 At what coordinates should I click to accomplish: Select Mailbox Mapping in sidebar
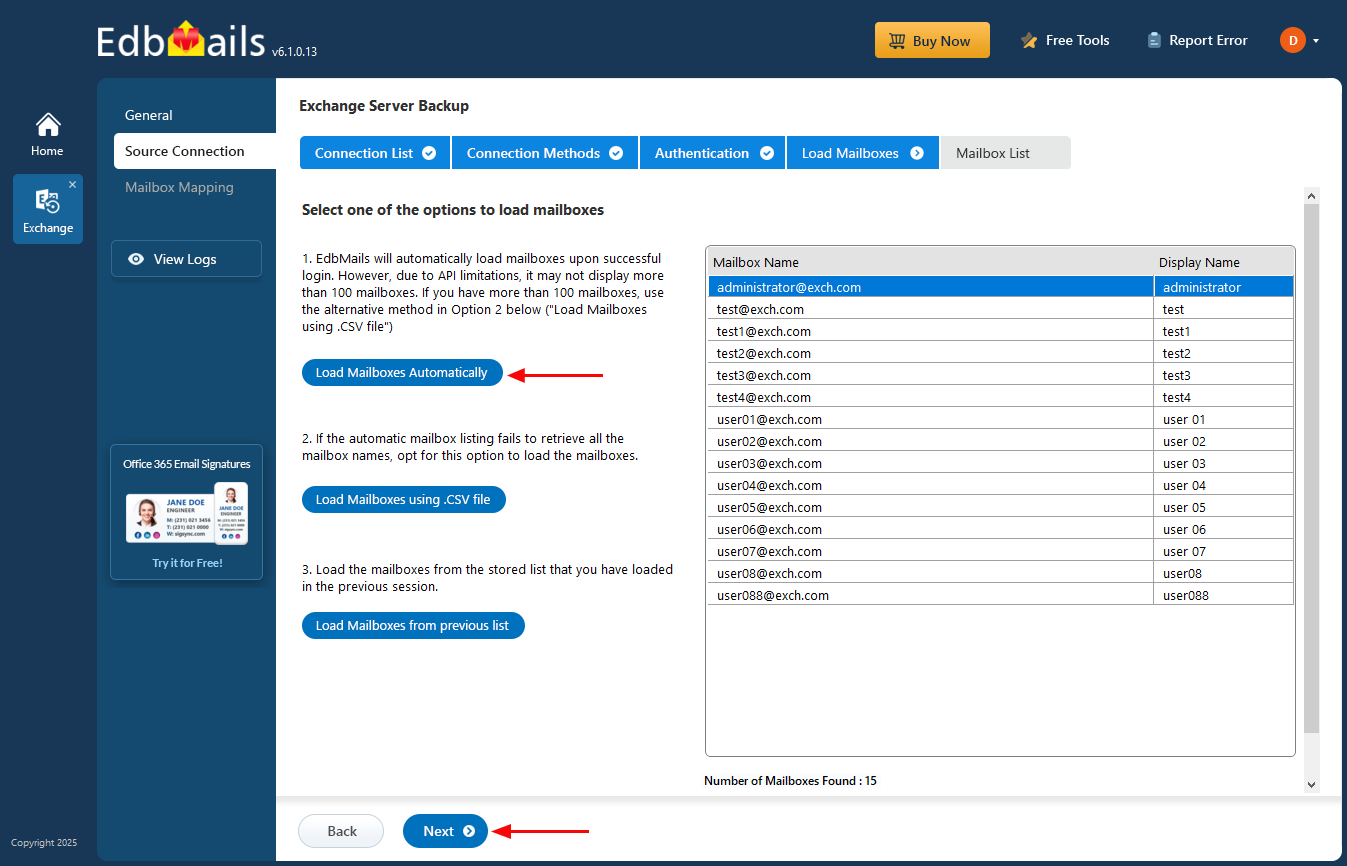(179, 187)
